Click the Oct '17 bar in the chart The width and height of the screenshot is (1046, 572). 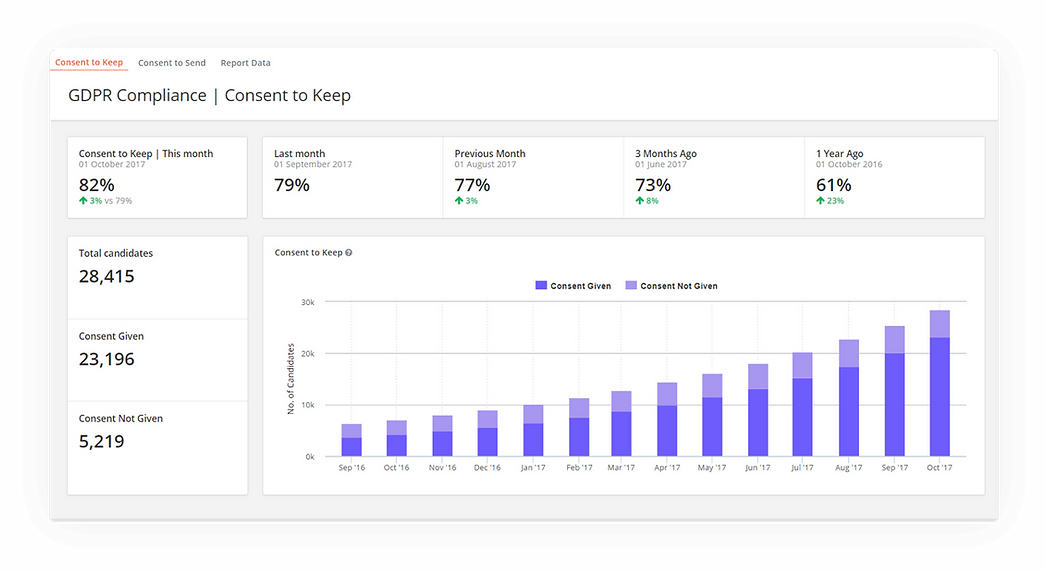(939, 383)
